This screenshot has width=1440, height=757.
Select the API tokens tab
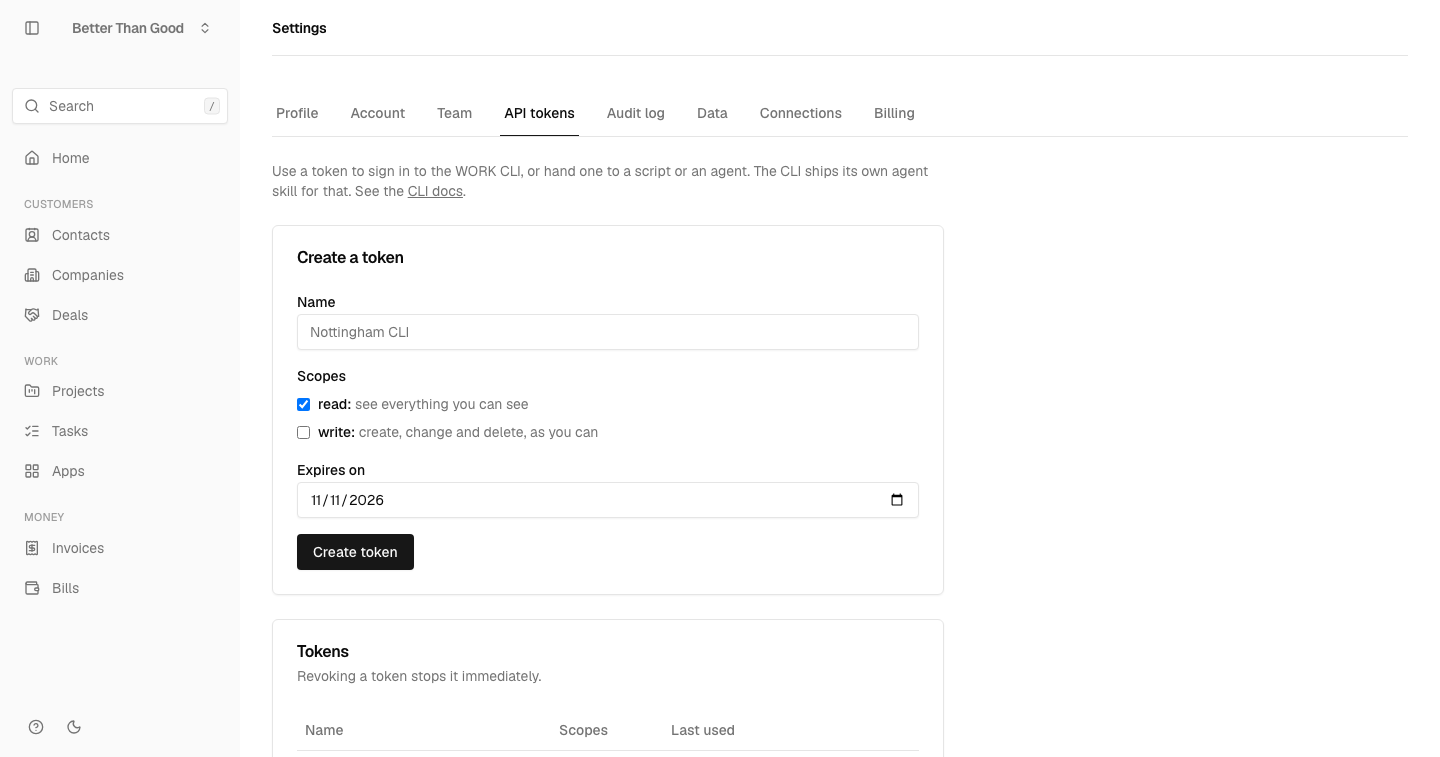click(540, 113)
